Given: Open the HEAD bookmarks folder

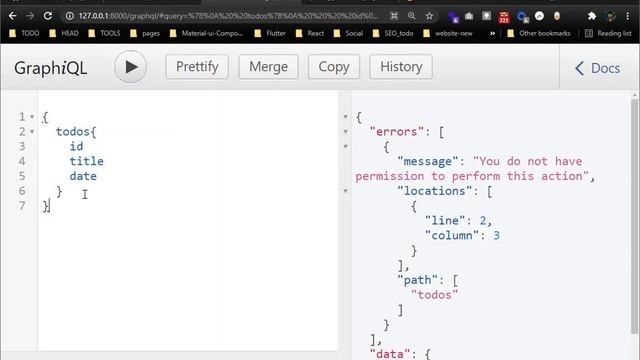Looking at the screenshot, I should [64, 33].
